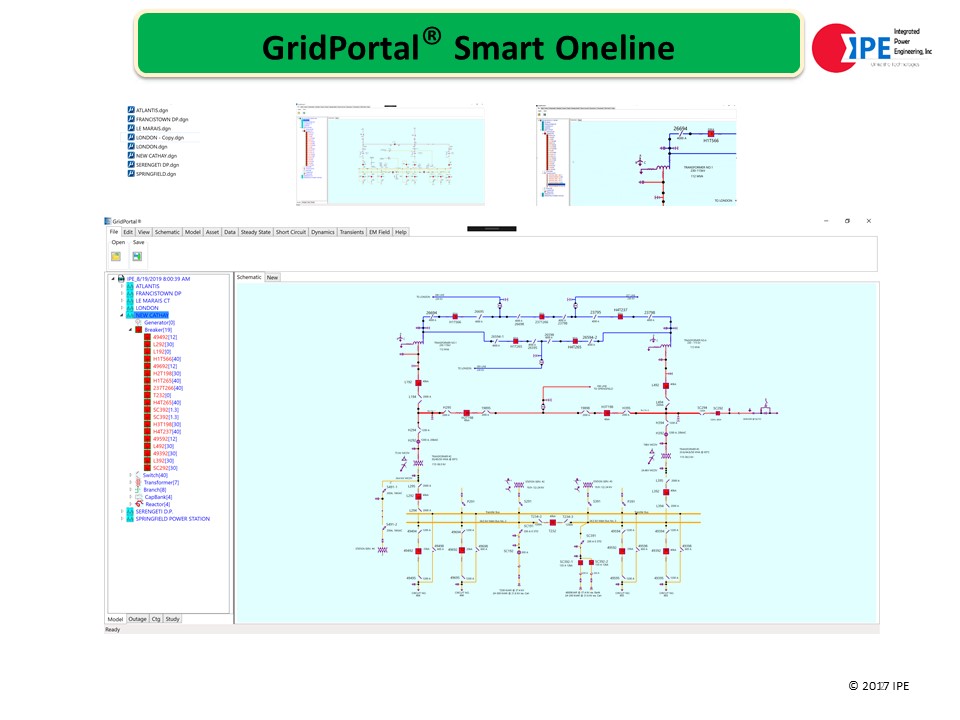Collapse the IPE project root node
The image size is (960, 720).
coord(113,279)
